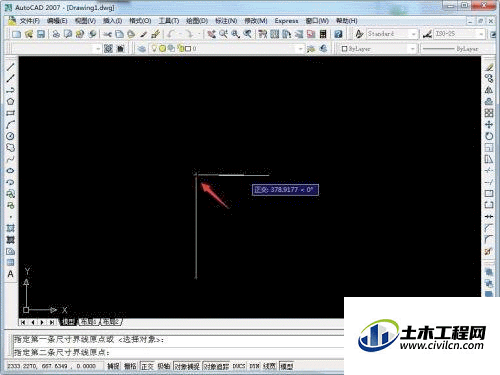This screenshot has height=375, width=500.
Task: Switch to the 布局1 layout tab
Action: (89, 322)
